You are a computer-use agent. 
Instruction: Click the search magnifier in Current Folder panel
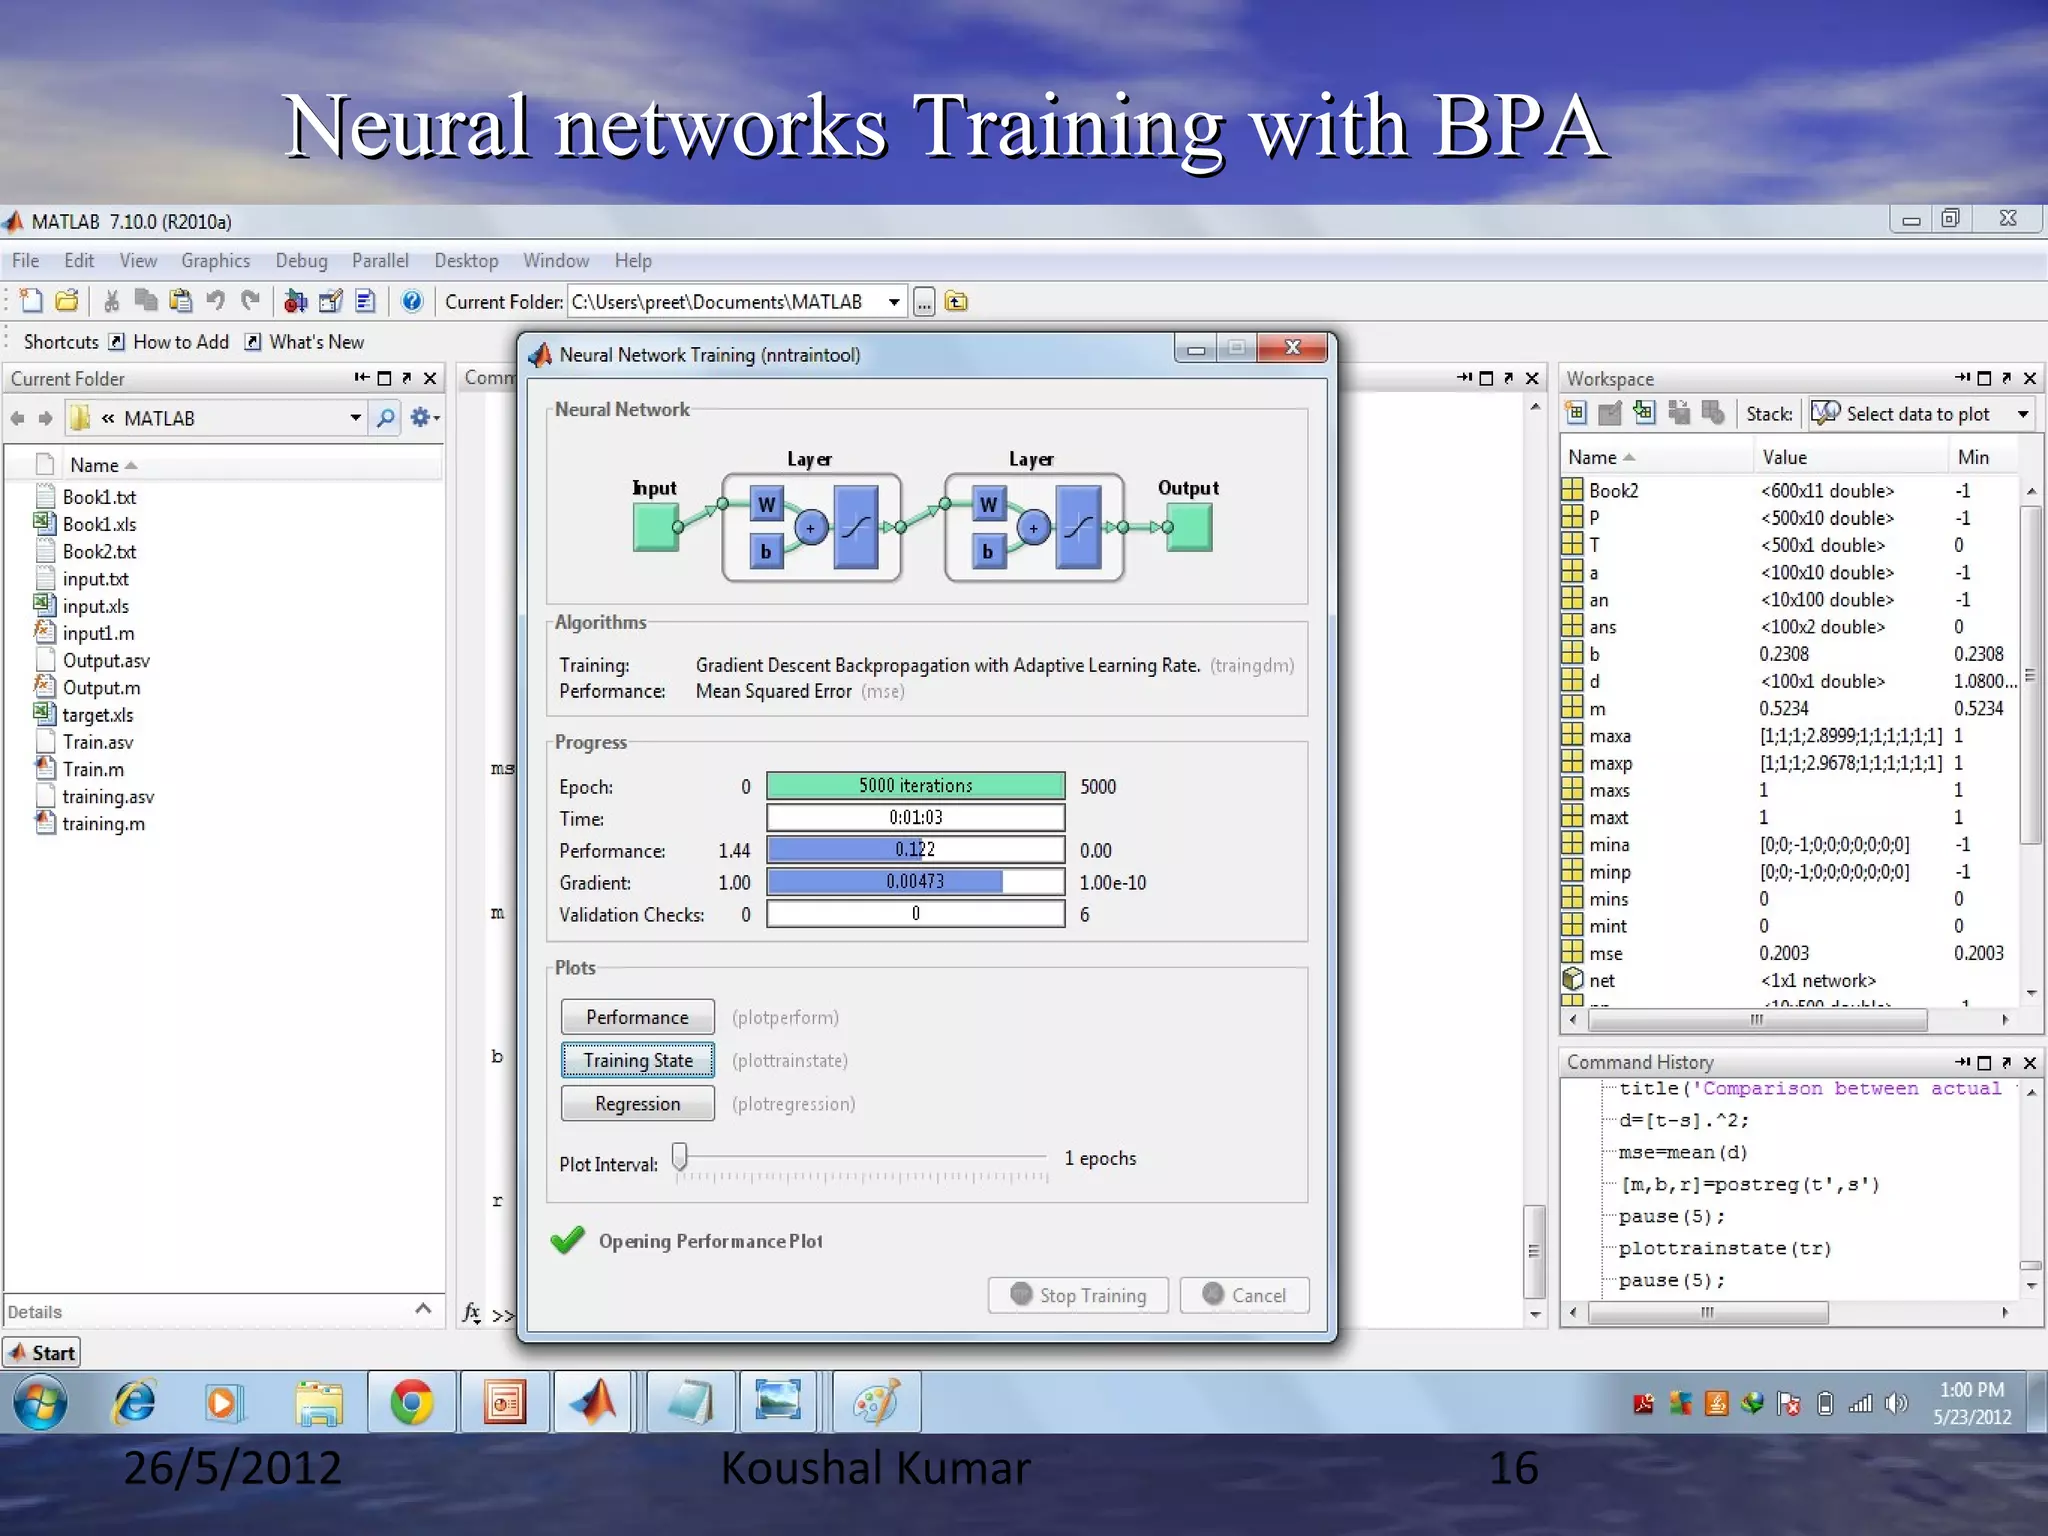[x=385, y=417]
